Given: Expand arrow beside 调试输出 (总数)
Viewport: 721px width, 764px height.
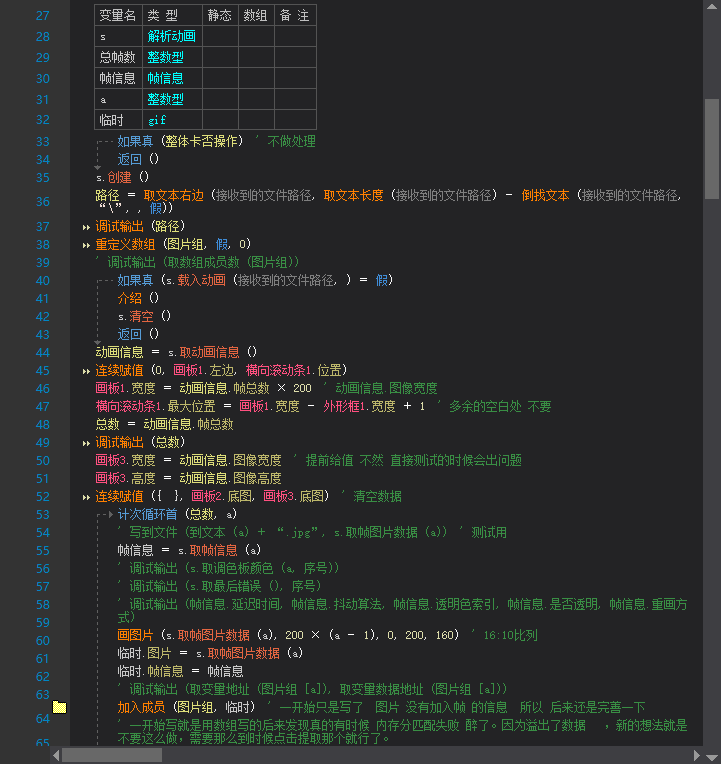Looking at the screenshot, I should pyautogui.click(x=86, y=443).
